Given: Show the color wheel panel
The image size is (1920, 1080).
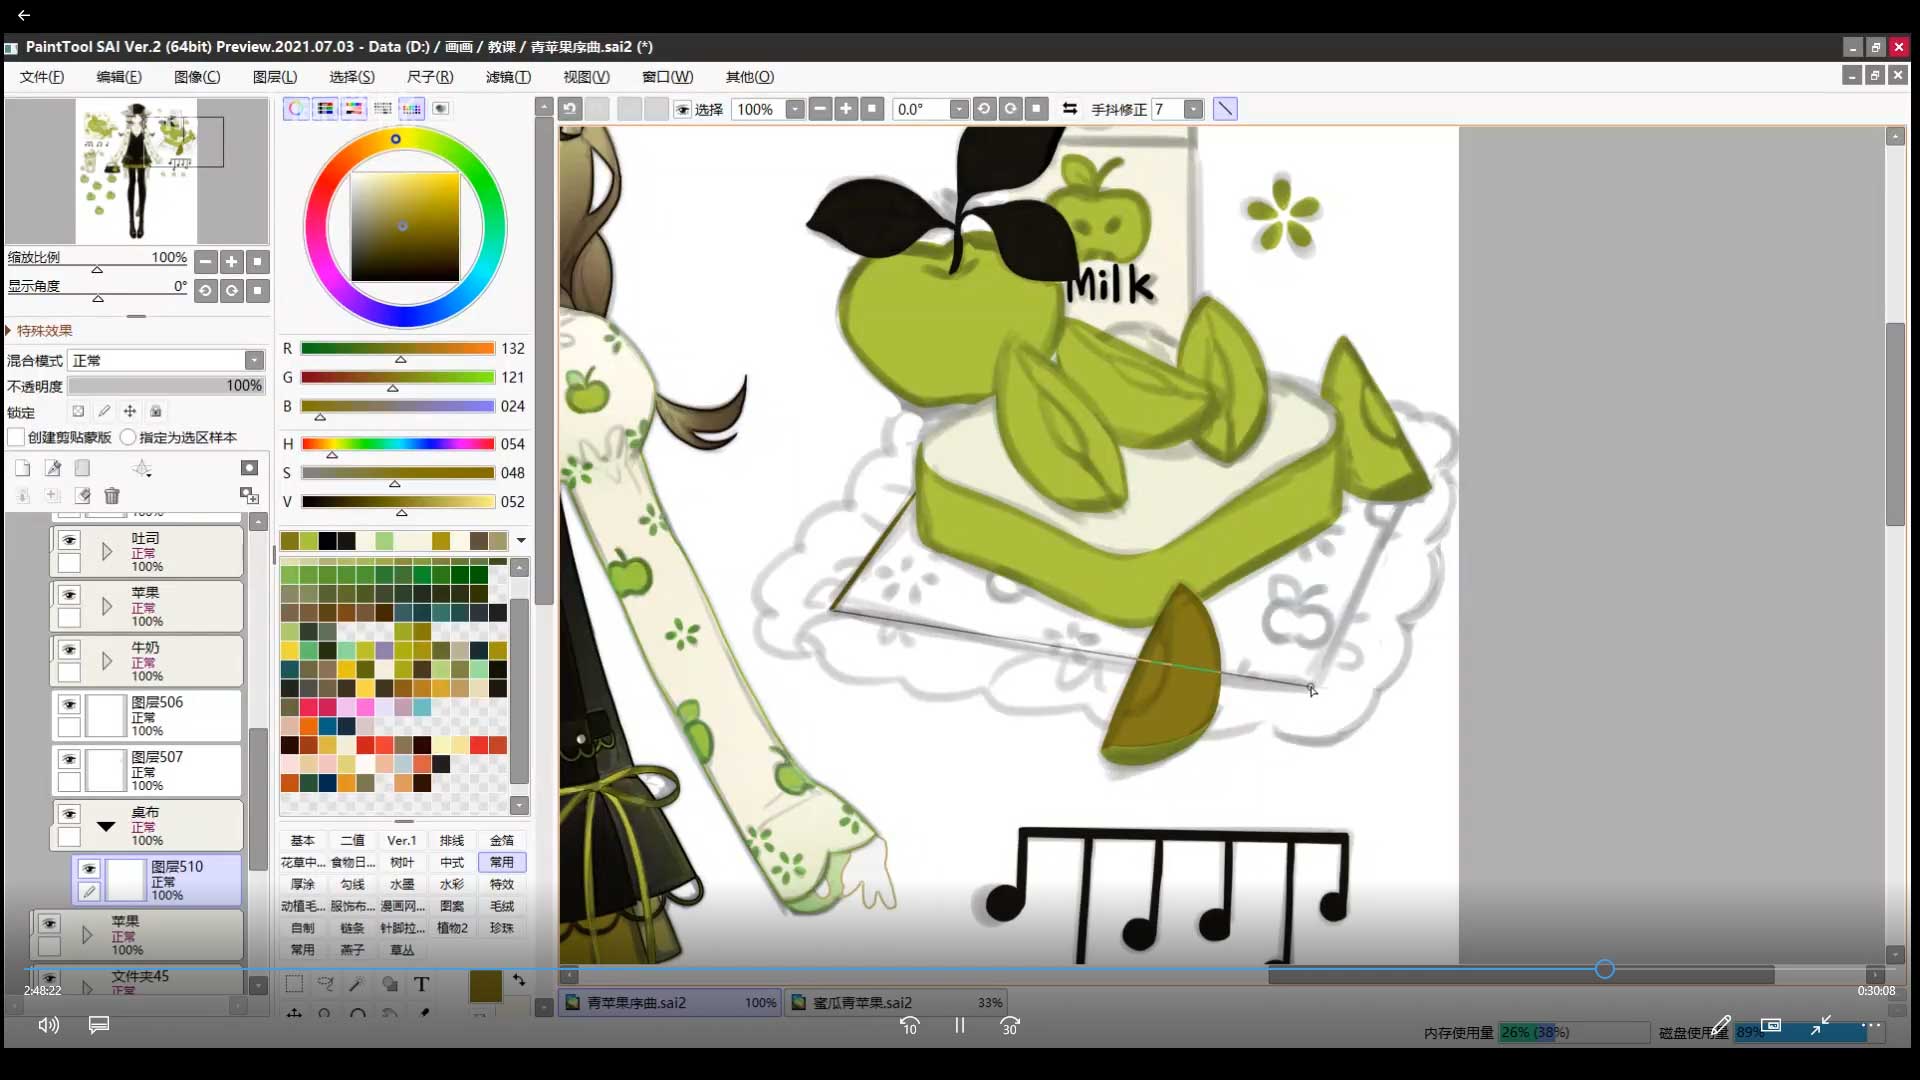Looking at the screenshot, I should click(296, 109).
